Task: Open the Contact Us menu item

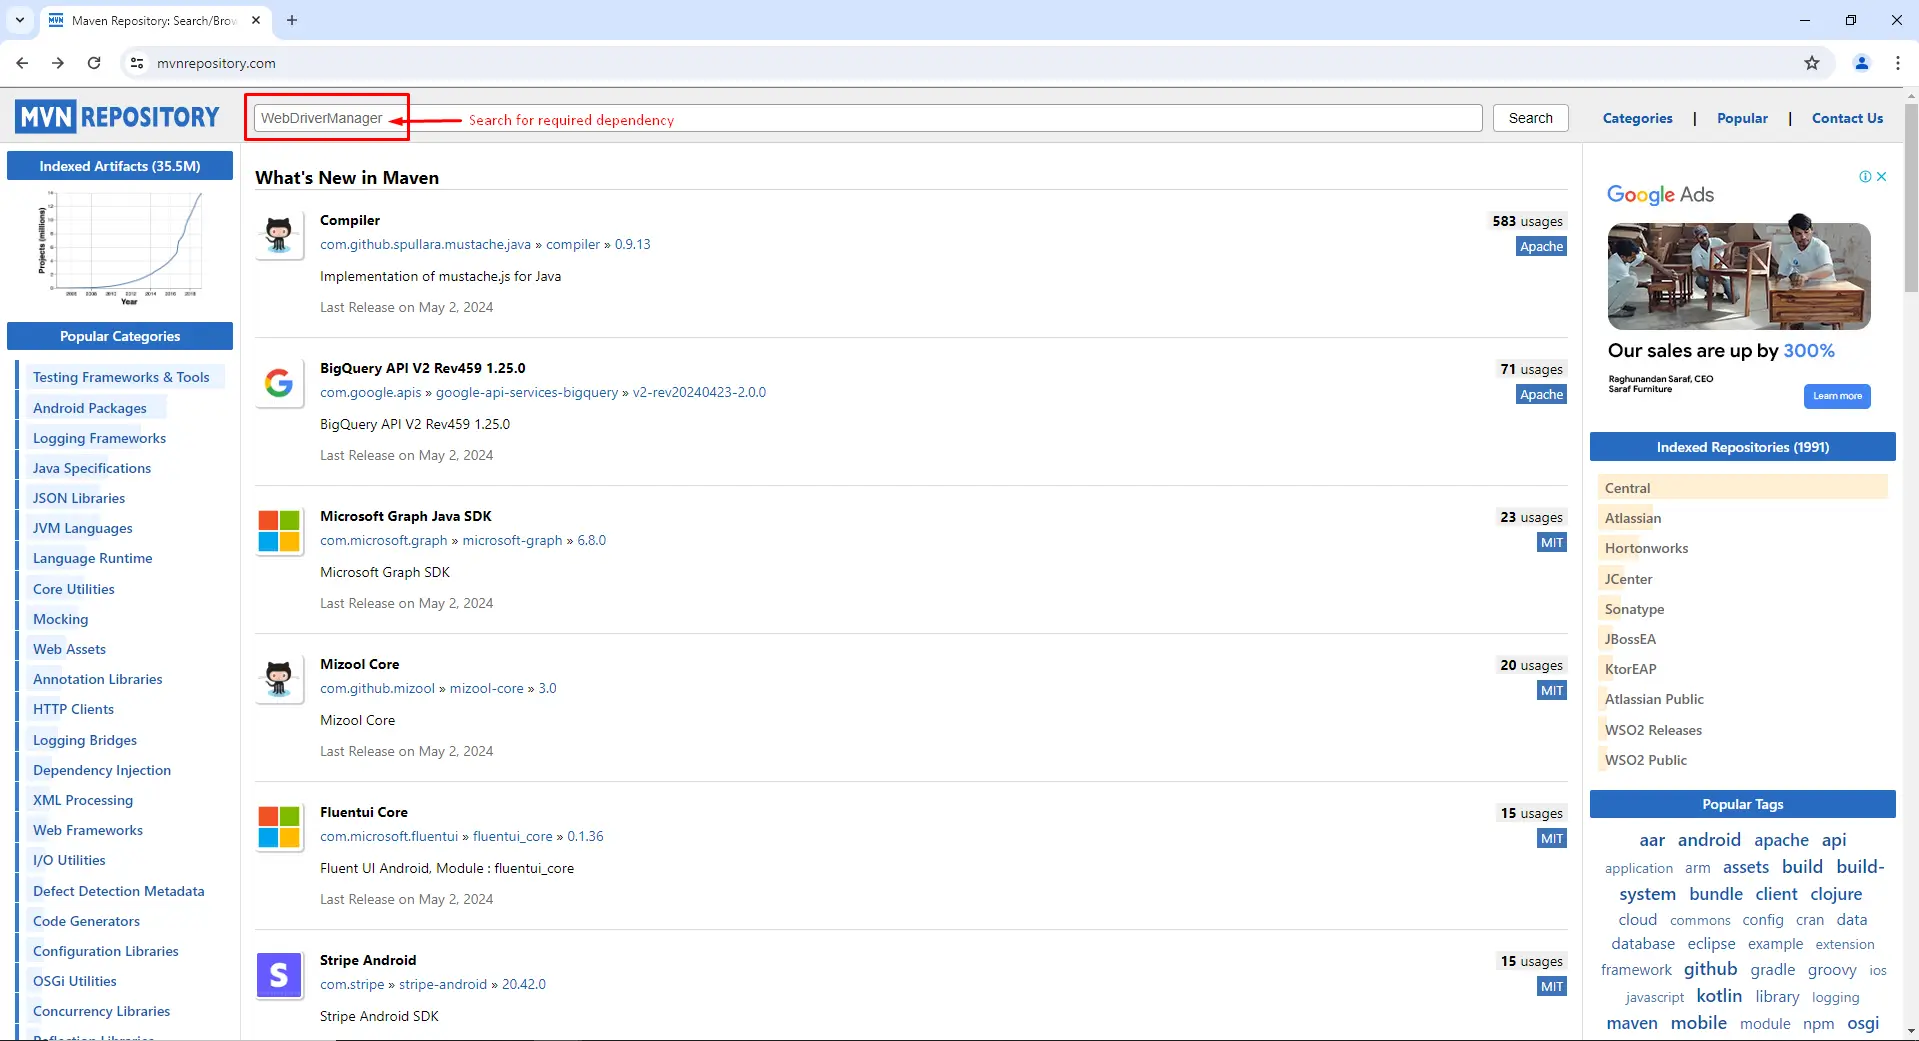Action: tap(1846, 118)
